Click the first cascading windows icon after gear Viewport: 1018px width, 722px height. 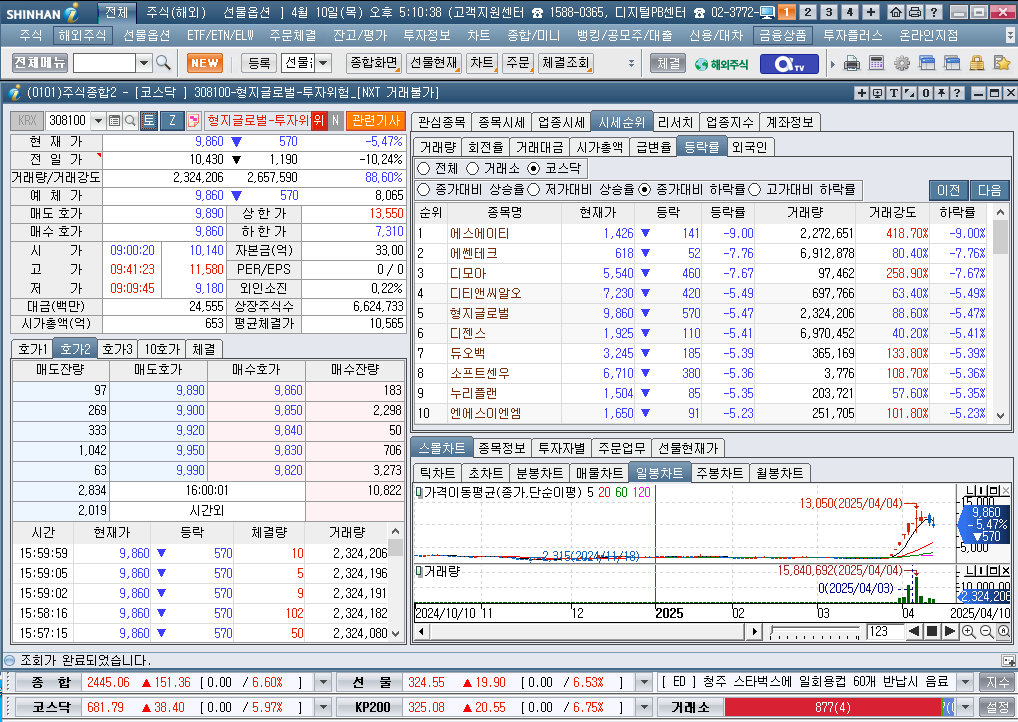pyautogui.click(x=927, y=64)
